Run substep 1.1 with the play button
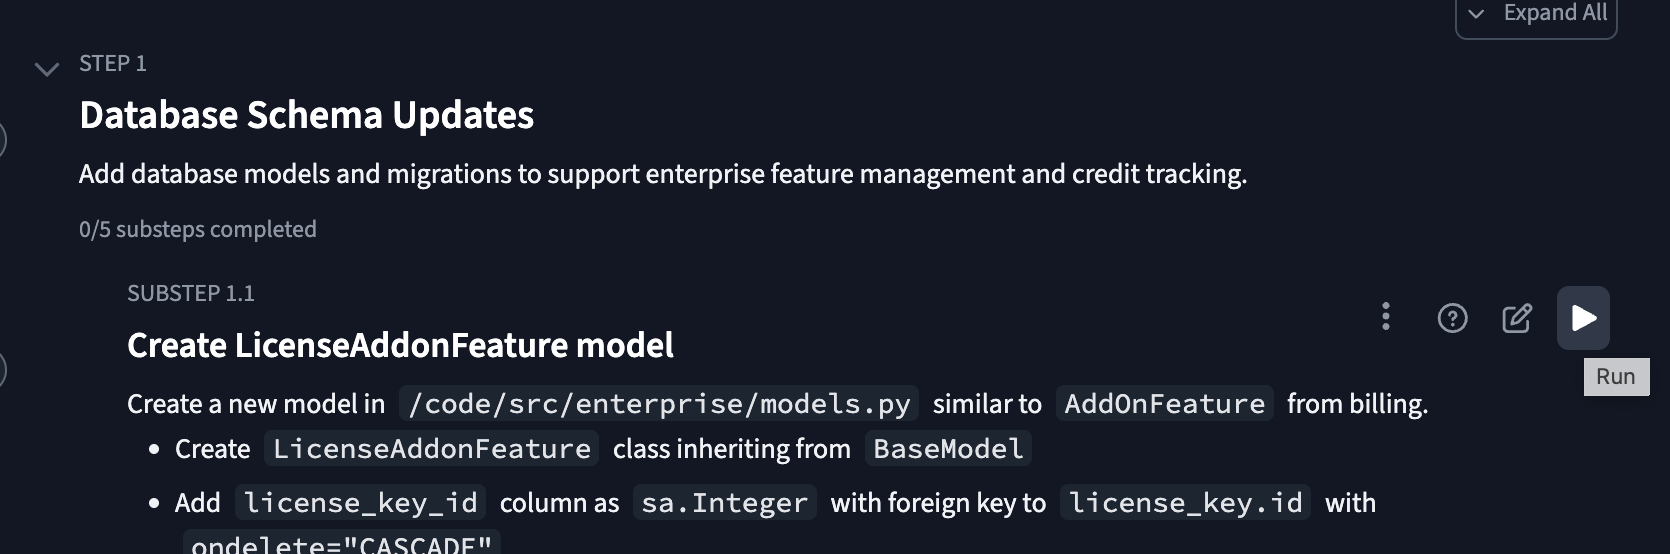1670x554 pixels. tap(1583, 318)
